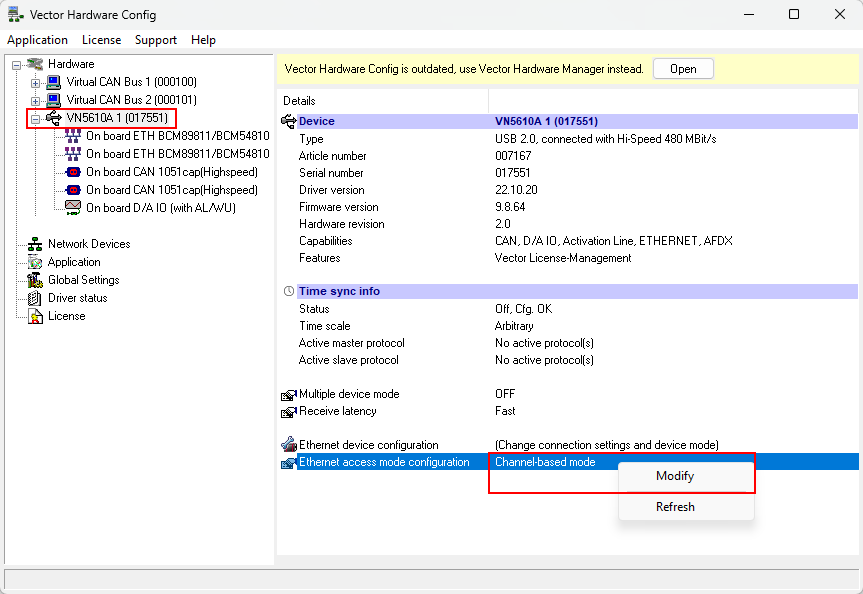Click the Active master protocol row label
Viewport: 863px width, 594px height.
(x=351, y=343)
